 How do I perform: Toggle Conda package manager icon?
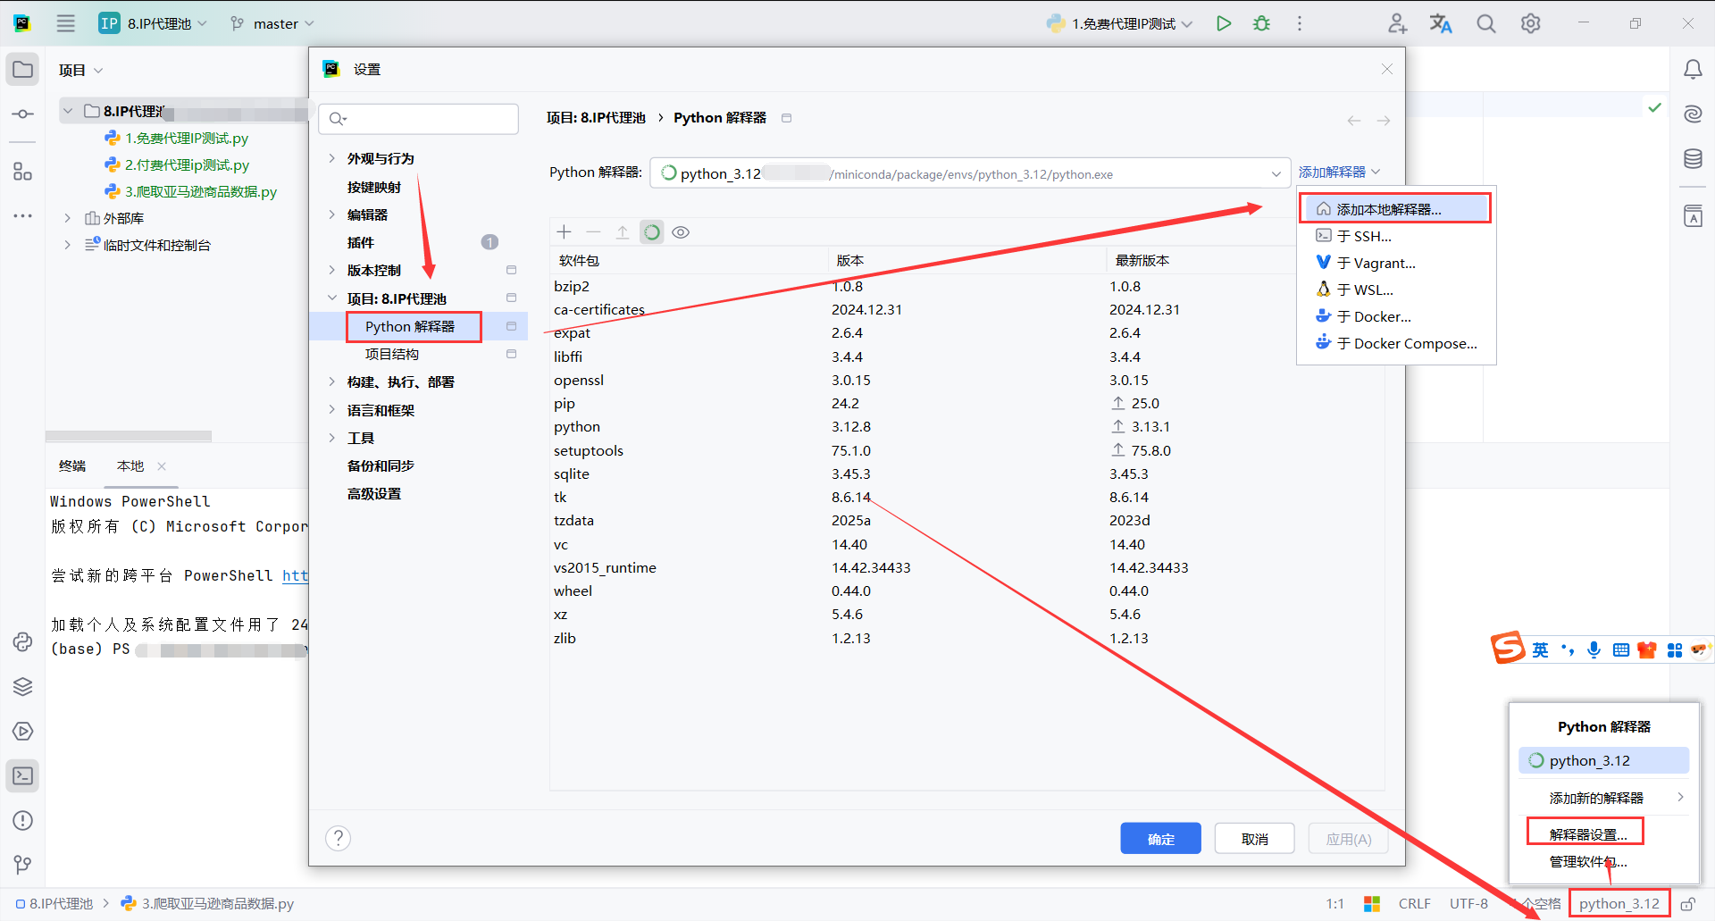coord(651,232)
